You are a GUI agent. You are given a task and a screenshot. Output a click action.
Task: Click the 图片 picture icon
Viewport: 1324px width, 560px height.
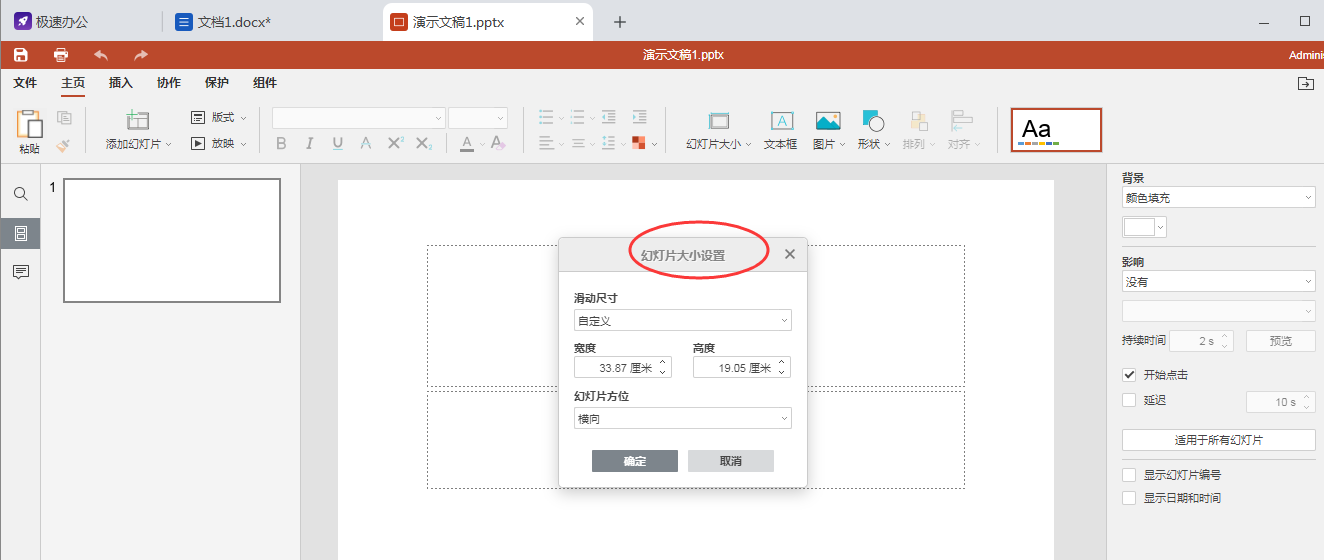pyautogui.click(x=828, y=131)
